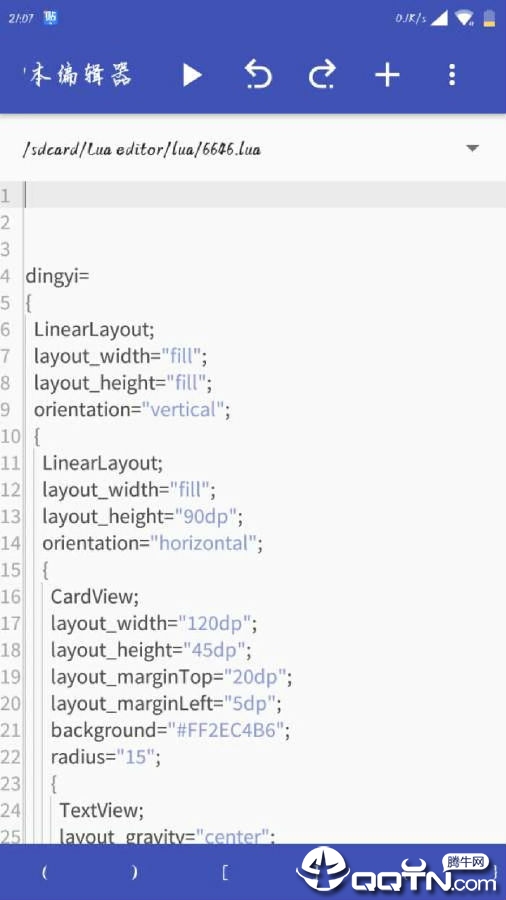Insert left parenthesis from symbol bar
The width and height of the screenshot is (506, 900).
coord(45,872)
